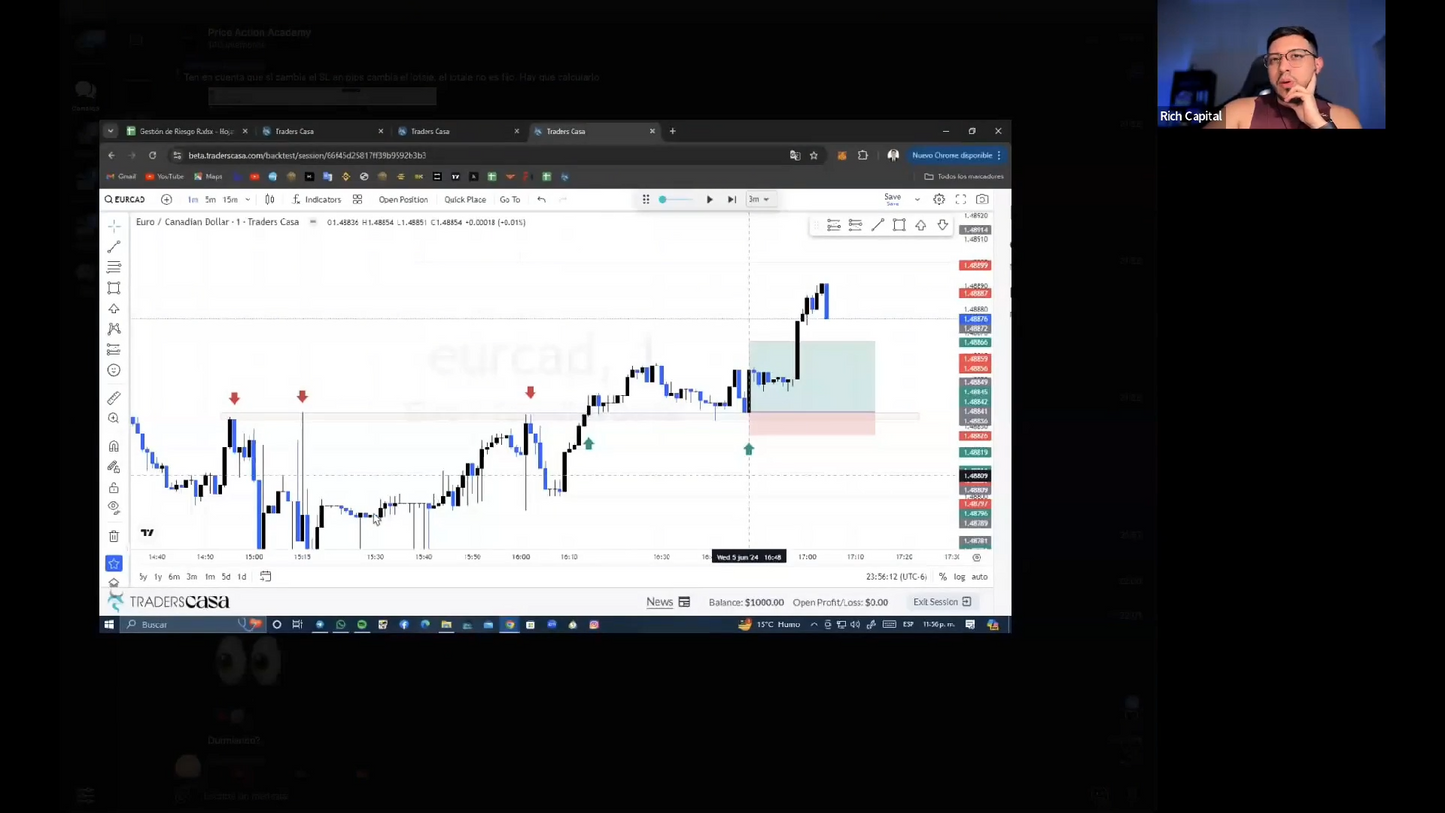Pick the ruler measure tool
The height and width of the screenshot is (813, 1445).
(114, 398)
